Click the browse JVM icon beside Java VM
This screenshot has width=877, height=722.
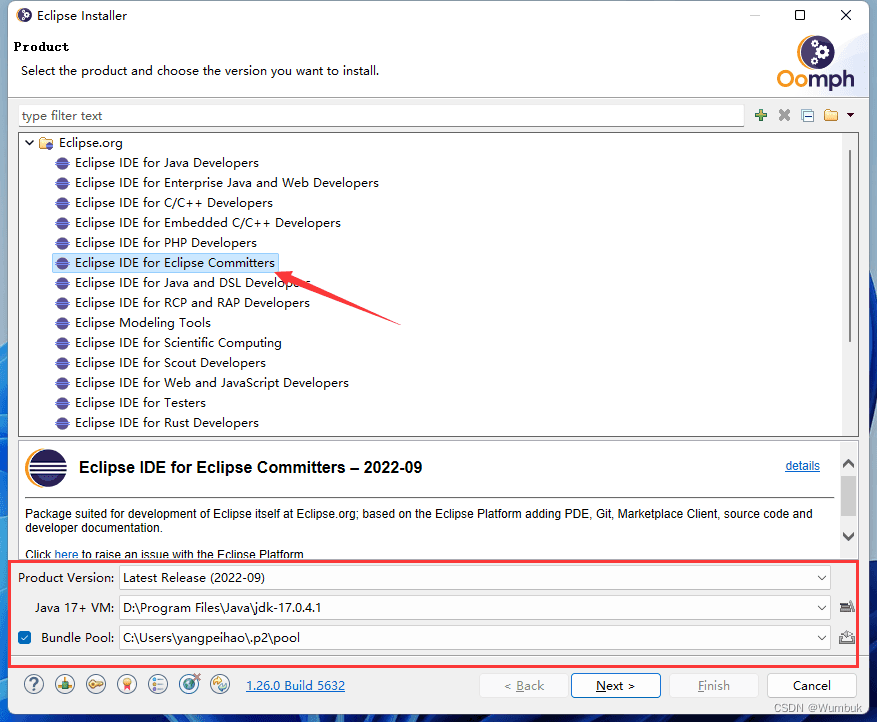pos(847,607)
